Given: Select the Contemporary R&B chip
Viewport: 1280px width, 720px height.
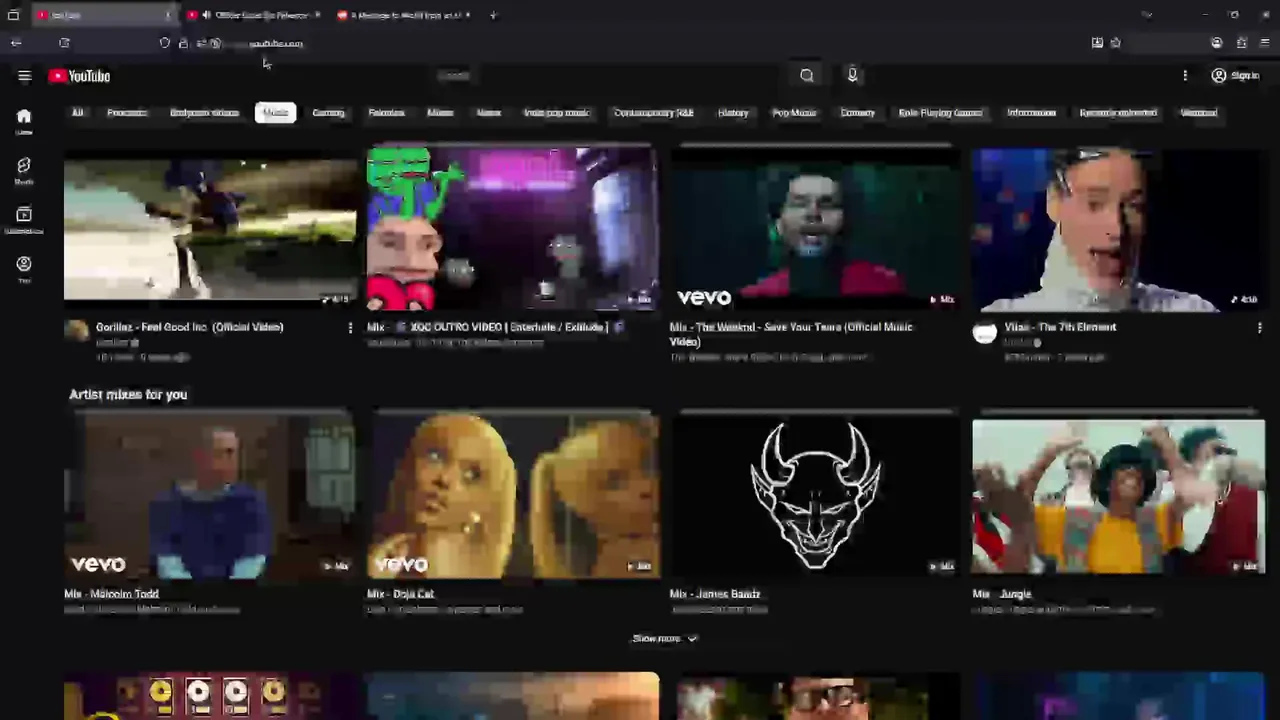Looking at the screenshot, I should coord(653,113).
